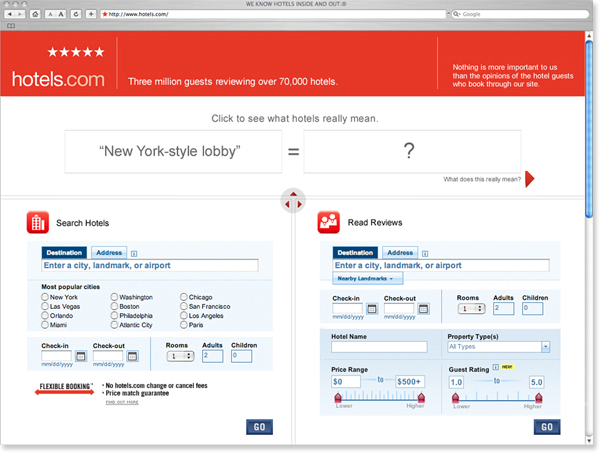Viewport: 600px width, 453px height.
Task: Click the magnifier icon in Google search box
Action: point(457,14)
